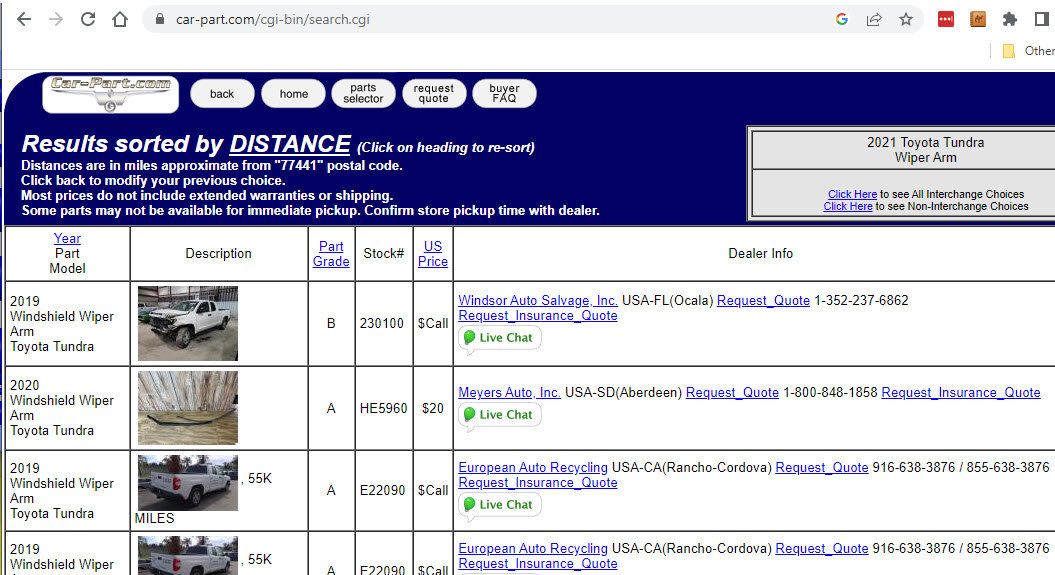Start Live Chat with Meyers Auto

(500, 414)
